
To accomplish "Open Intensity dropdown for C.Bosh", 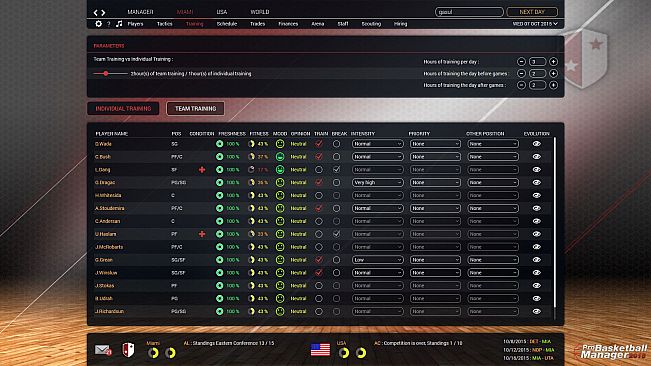I will tap(377, 157).
